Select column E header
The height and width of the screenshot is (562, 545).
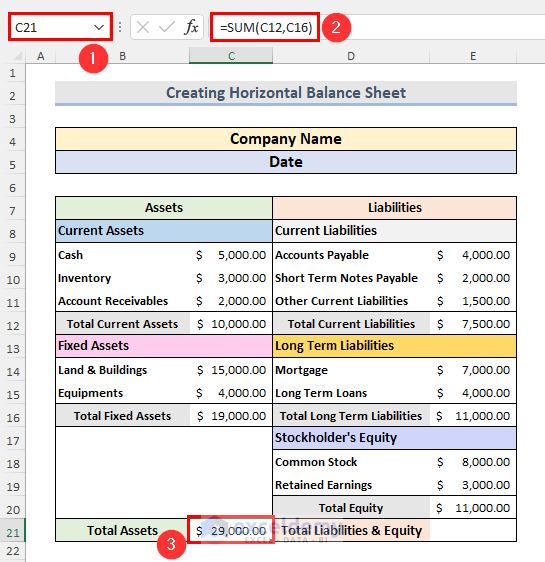coord(473,56)
